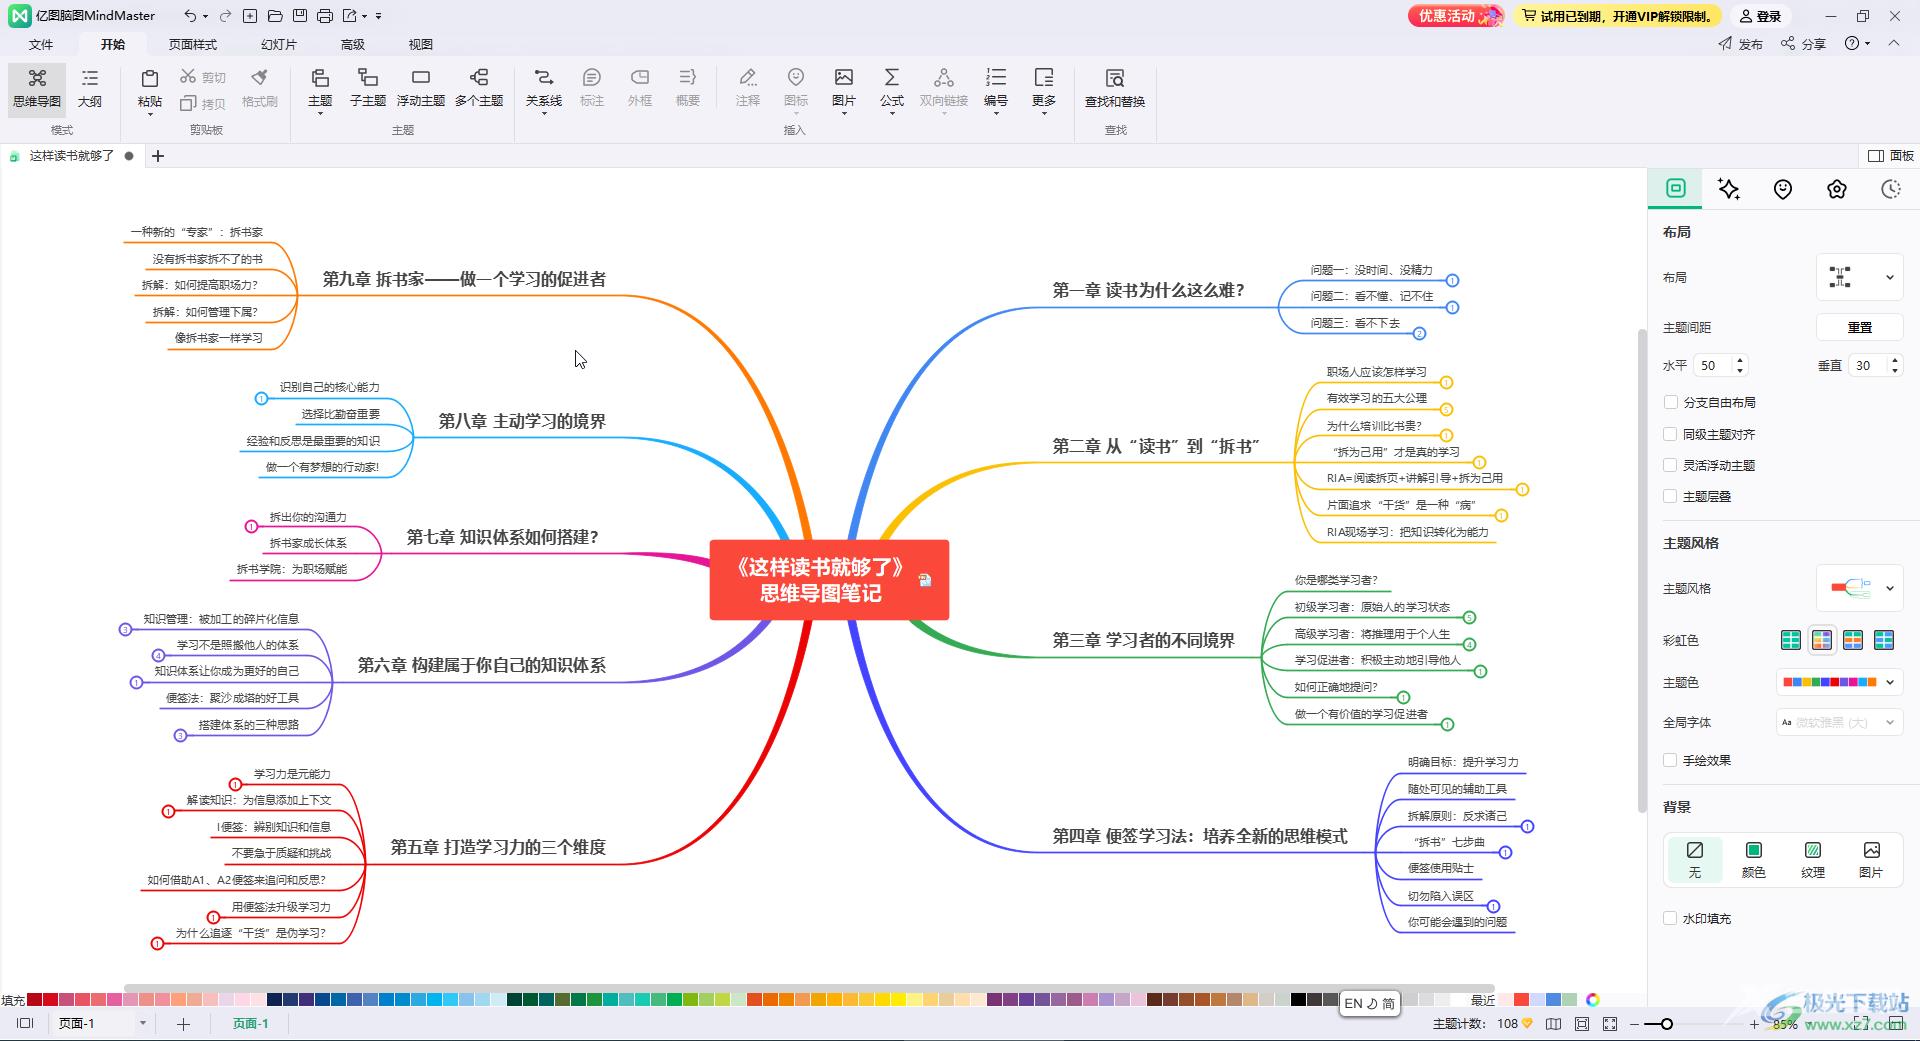Select the central 这样读书就够了 topic node
The width and height of the screenshot is (1920, 1041).
(x=829, y=580)
